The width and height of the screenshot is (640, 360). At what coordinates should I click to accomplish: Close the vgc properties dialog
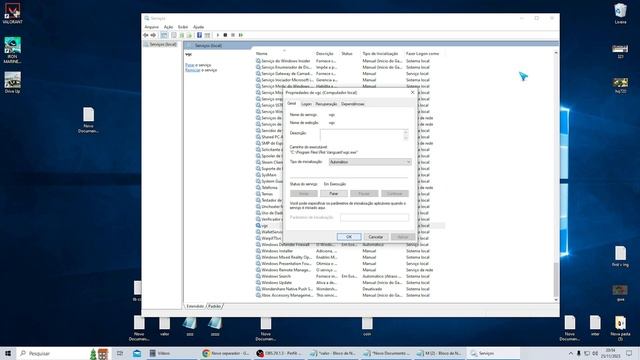coord(412,93)
